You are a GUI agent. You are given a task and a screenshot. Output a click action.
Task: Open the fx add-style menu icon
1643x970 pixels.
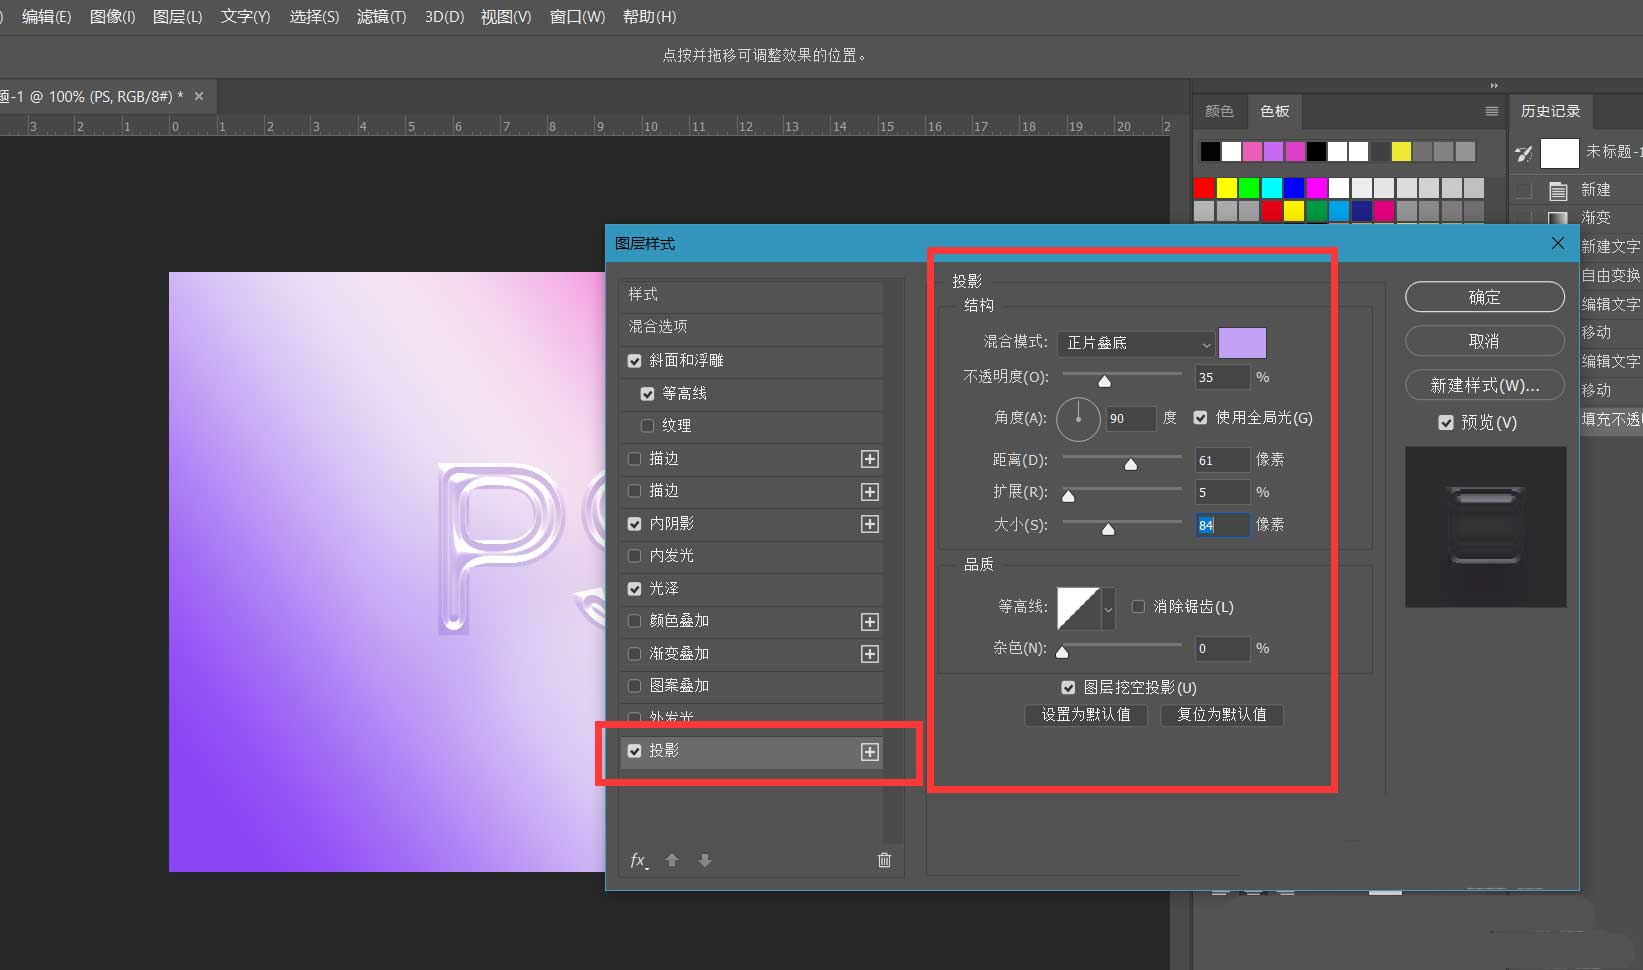coord(638,860)
